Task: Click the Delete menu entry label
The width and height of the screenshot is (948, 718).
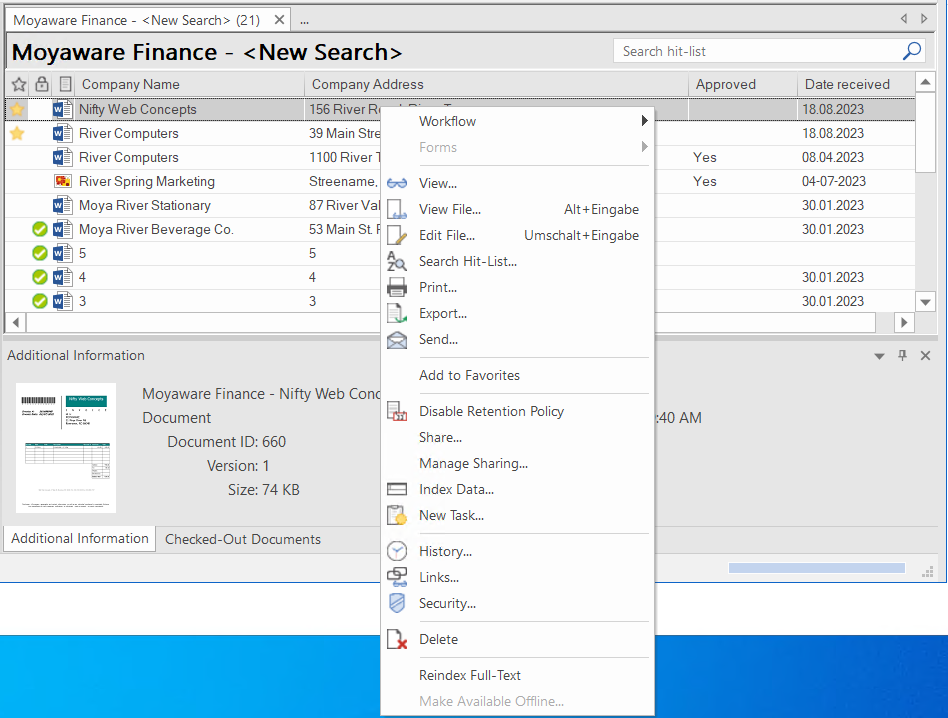Action: click(x=438, y=639)
